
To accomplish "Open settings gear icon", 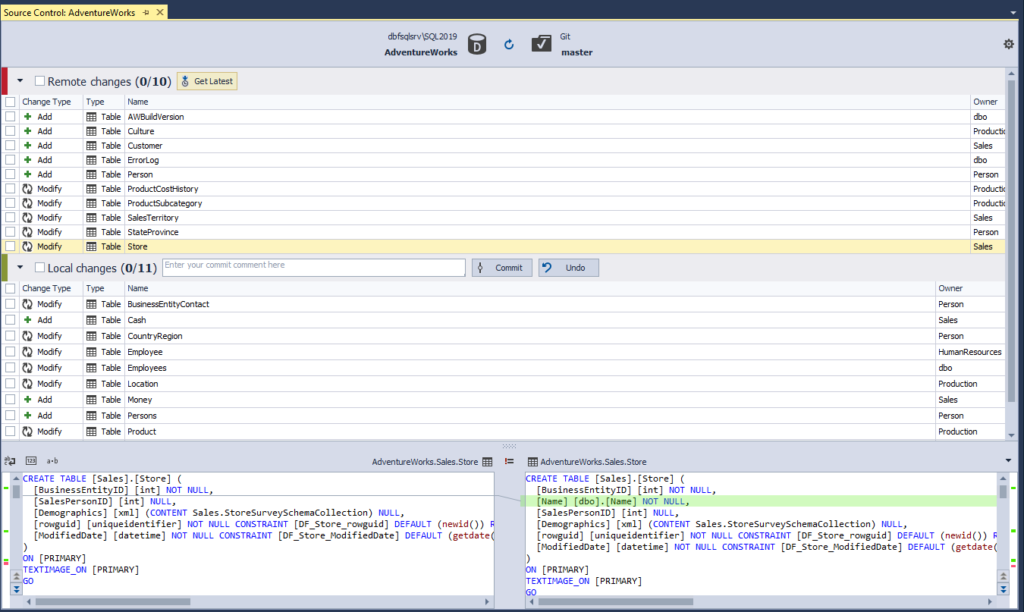I will click(1008, 44).
